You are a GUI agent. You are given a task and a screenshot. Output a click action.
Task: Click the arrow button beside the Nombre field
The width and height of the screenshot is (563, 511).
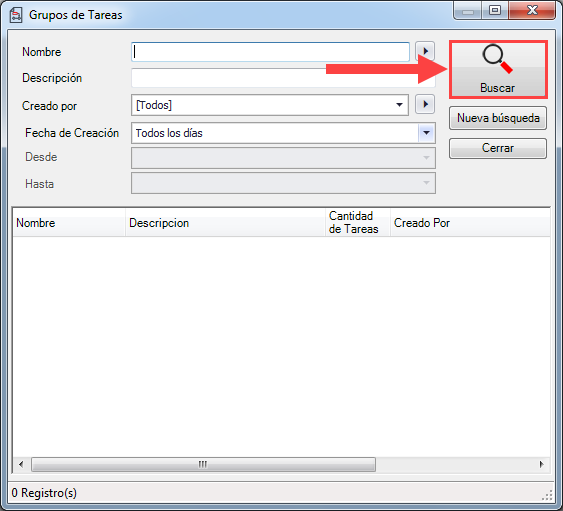pyautogui.click(x=425, y=51)
